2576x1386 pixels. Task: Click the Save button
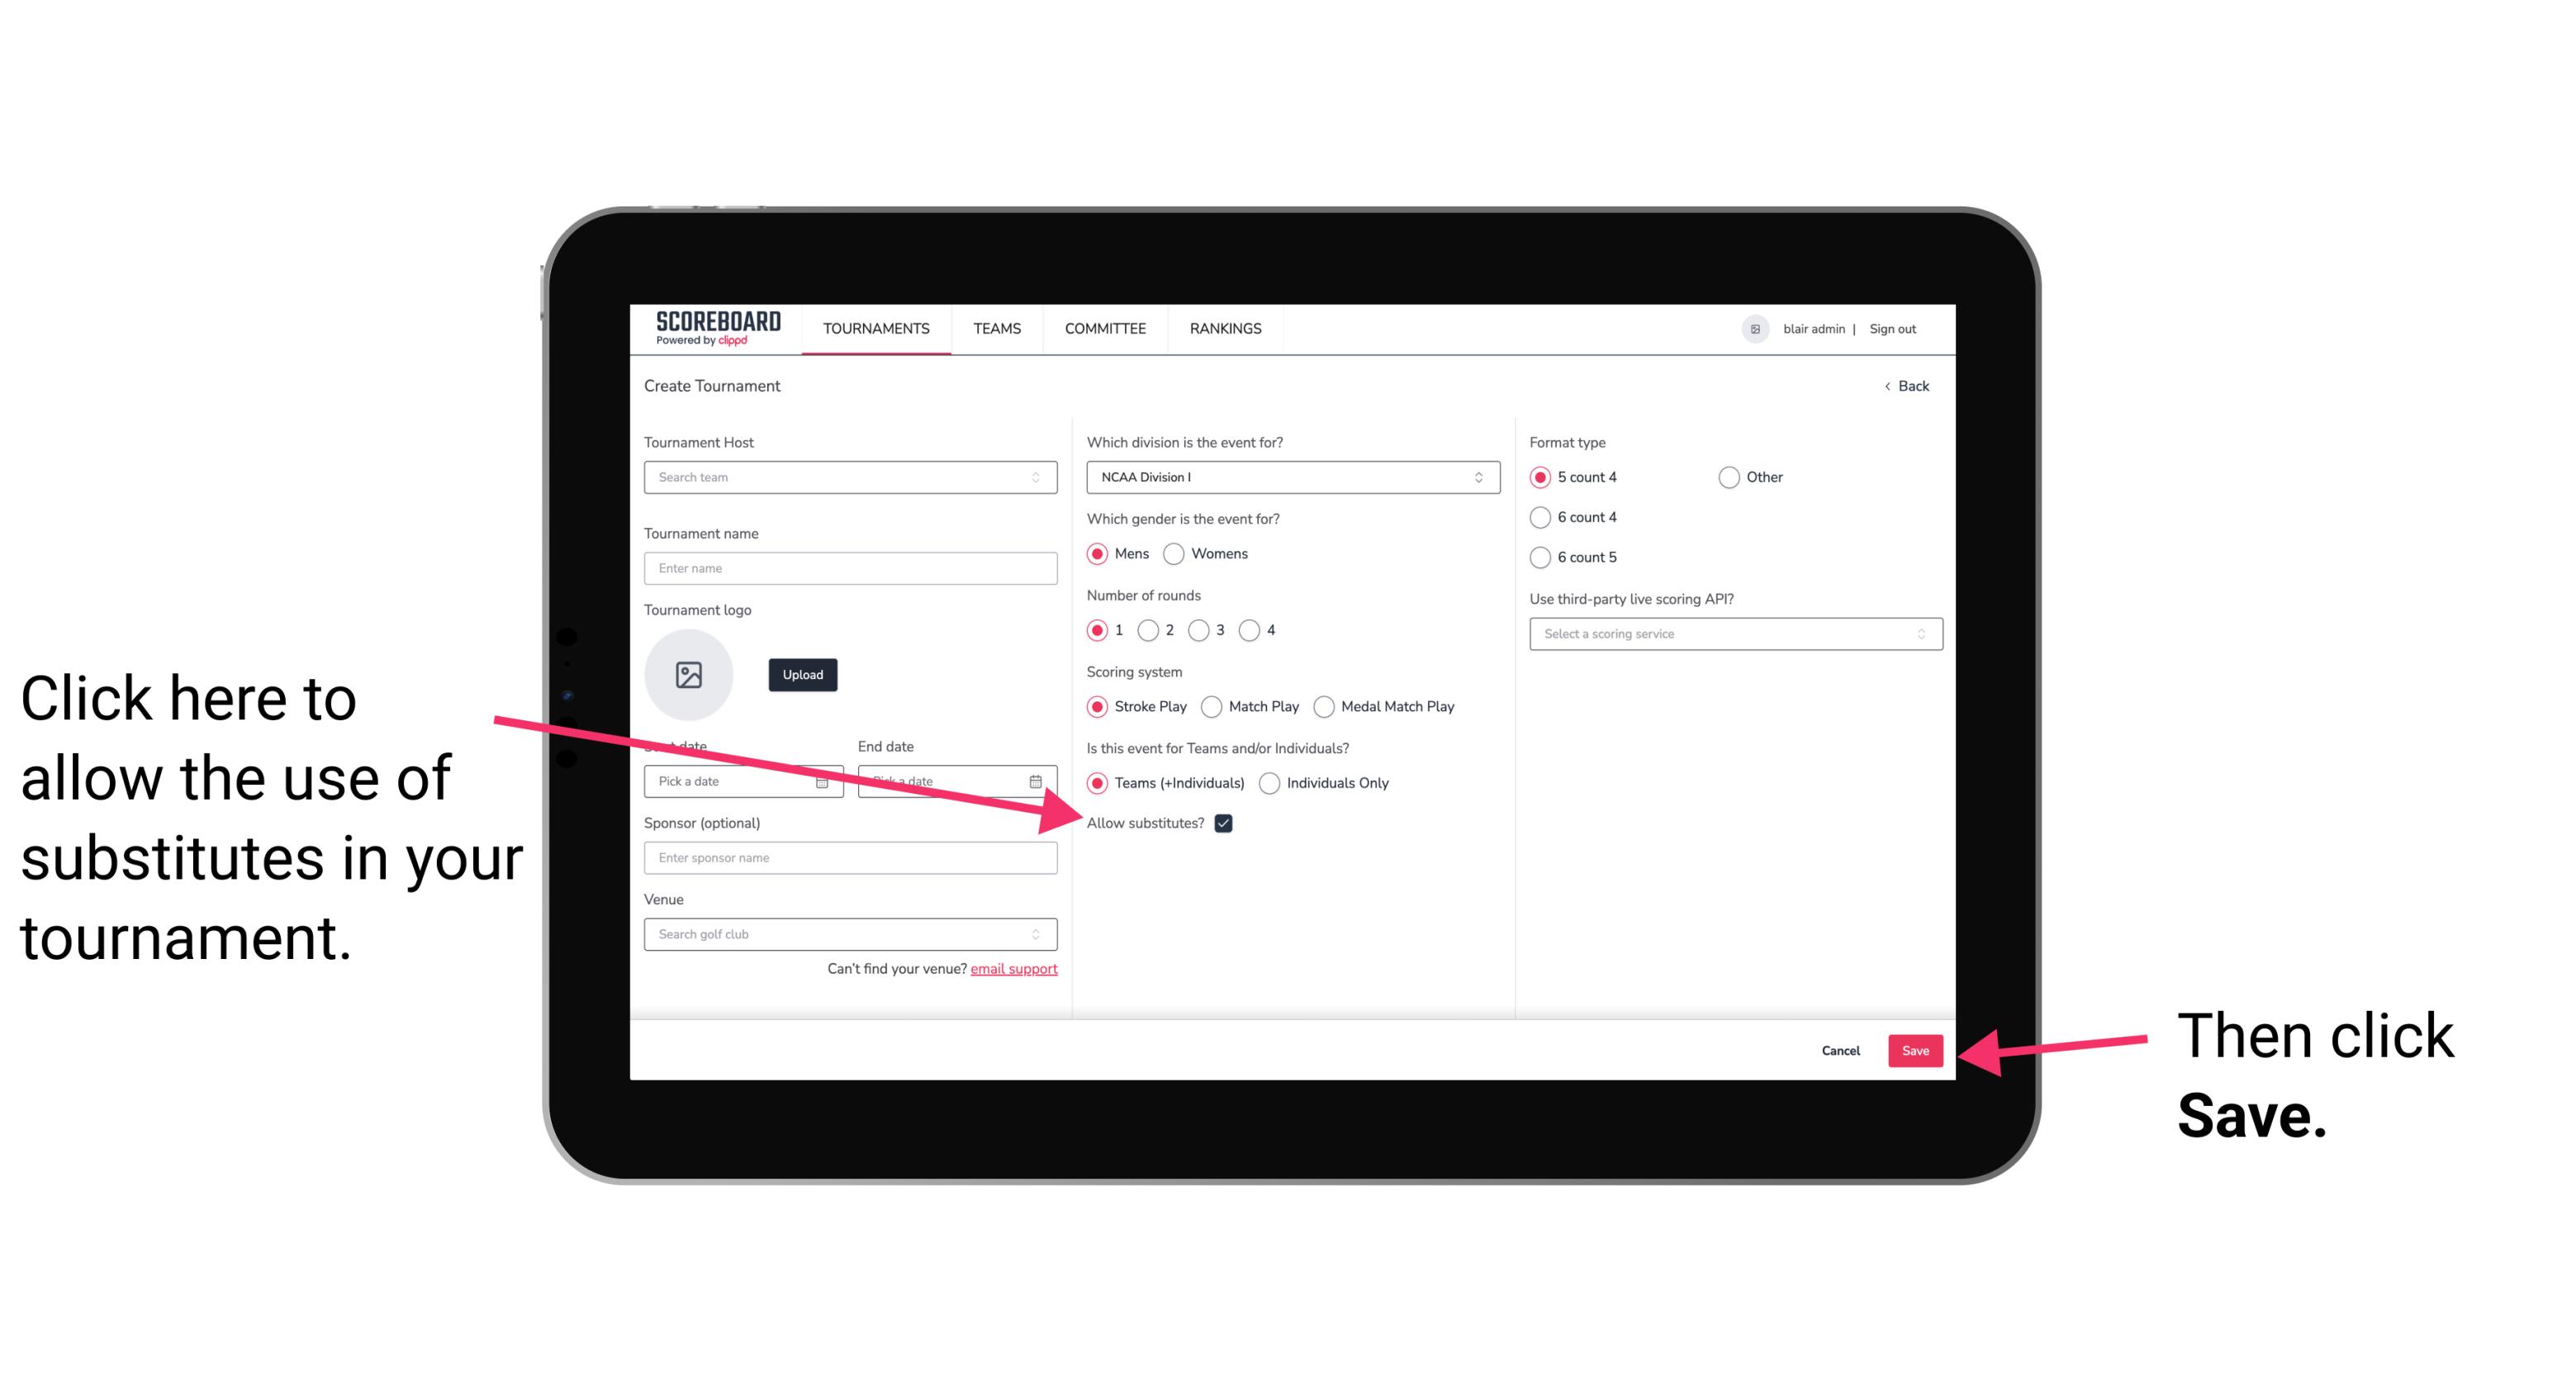(x=1916, y=1048)
